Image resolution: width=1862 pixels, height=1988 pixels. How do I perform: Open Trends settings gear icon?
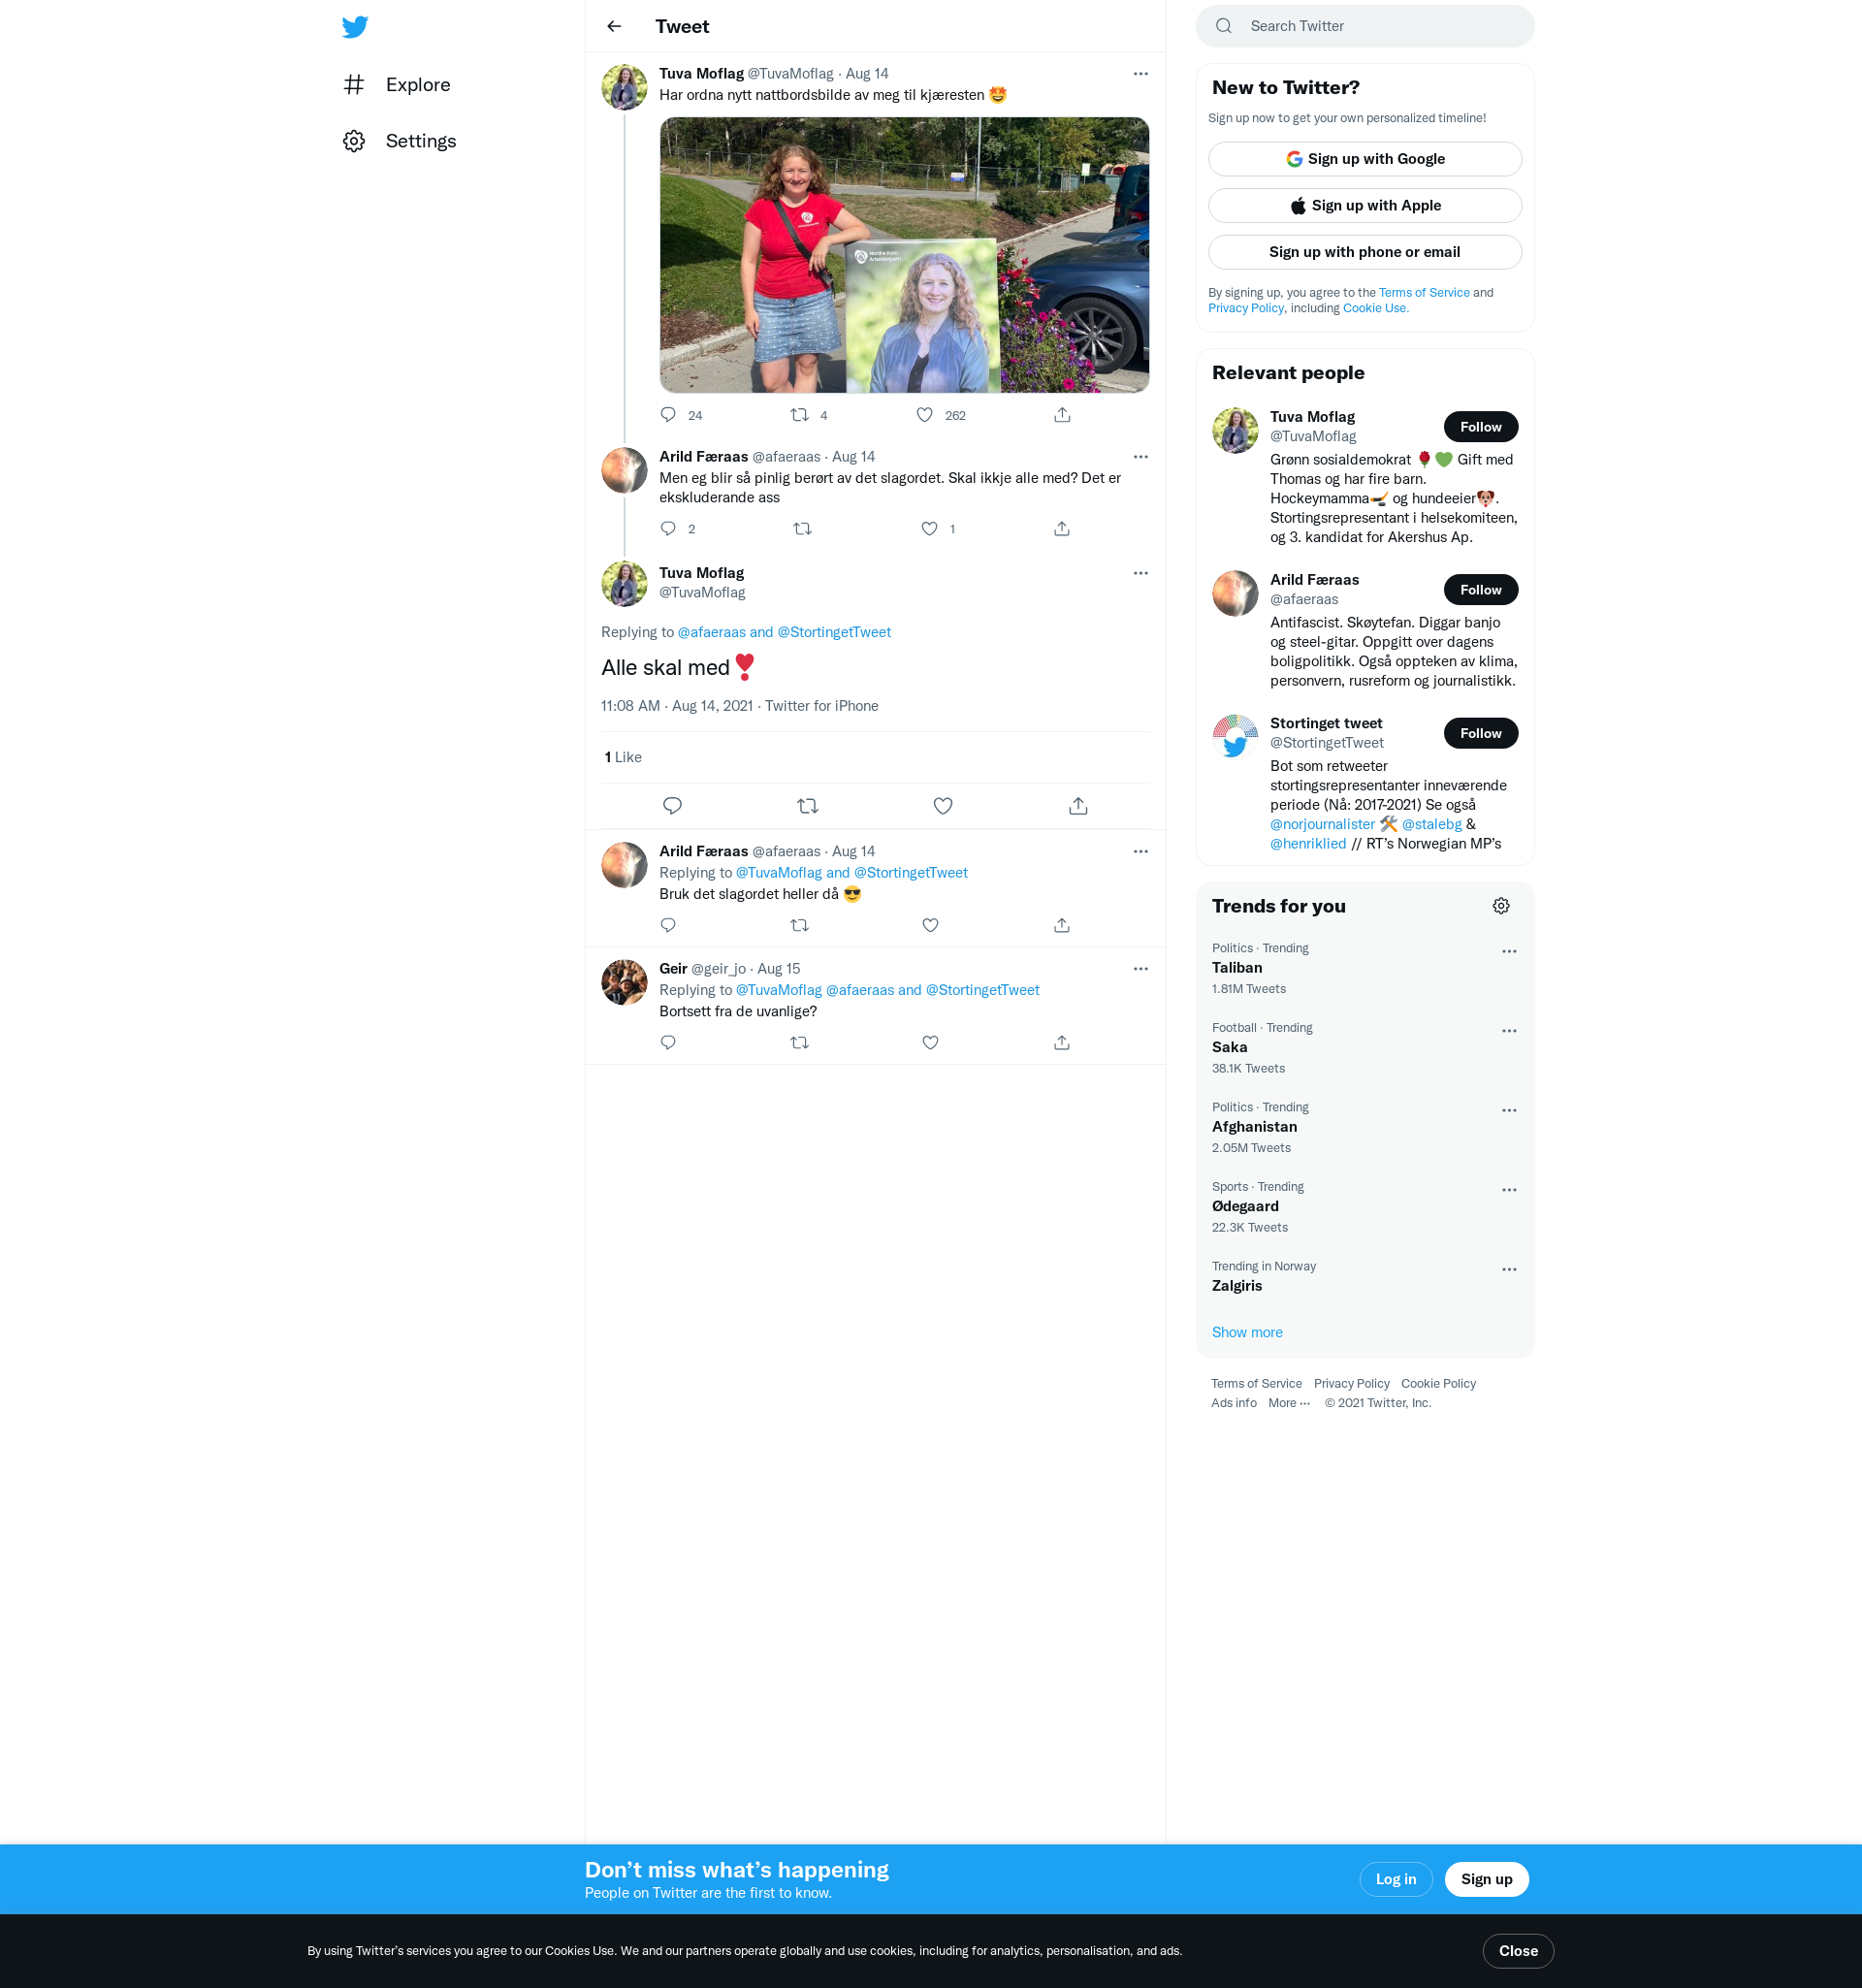[1500, 906]
